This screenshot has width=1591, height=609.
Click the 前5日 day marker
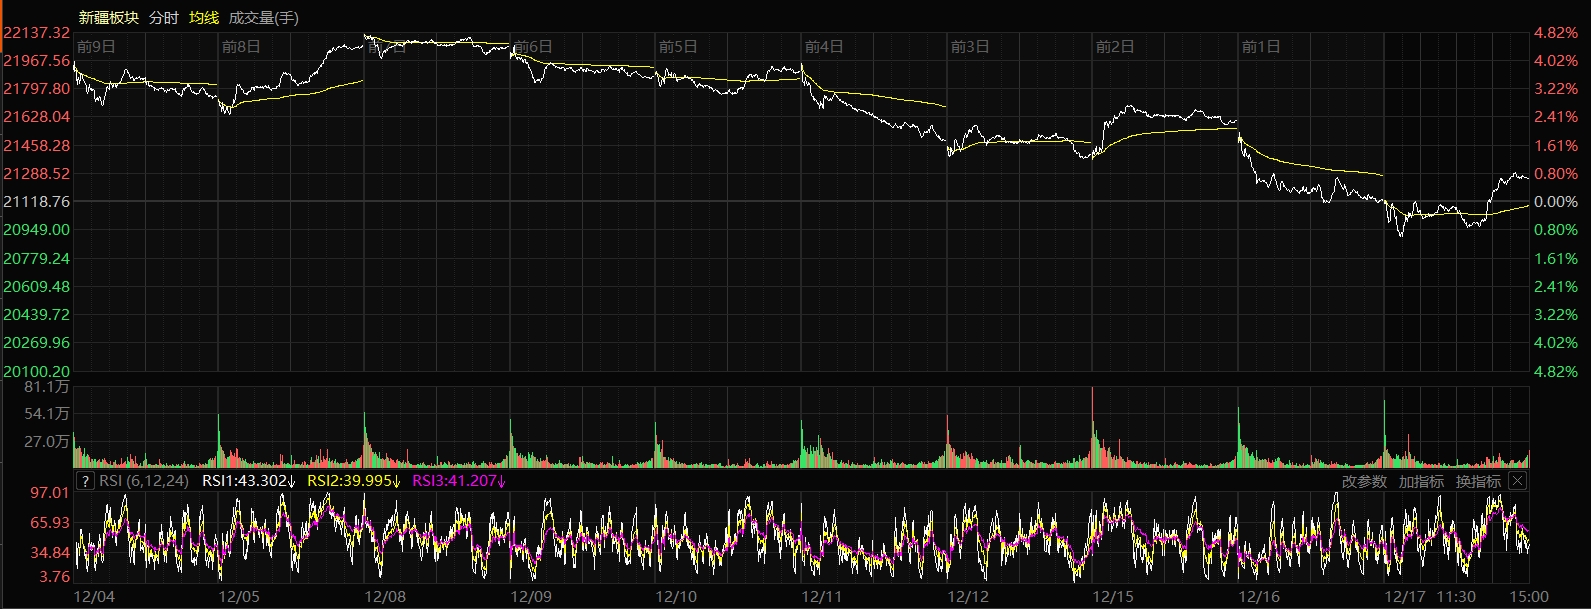(x=678, y=47)
